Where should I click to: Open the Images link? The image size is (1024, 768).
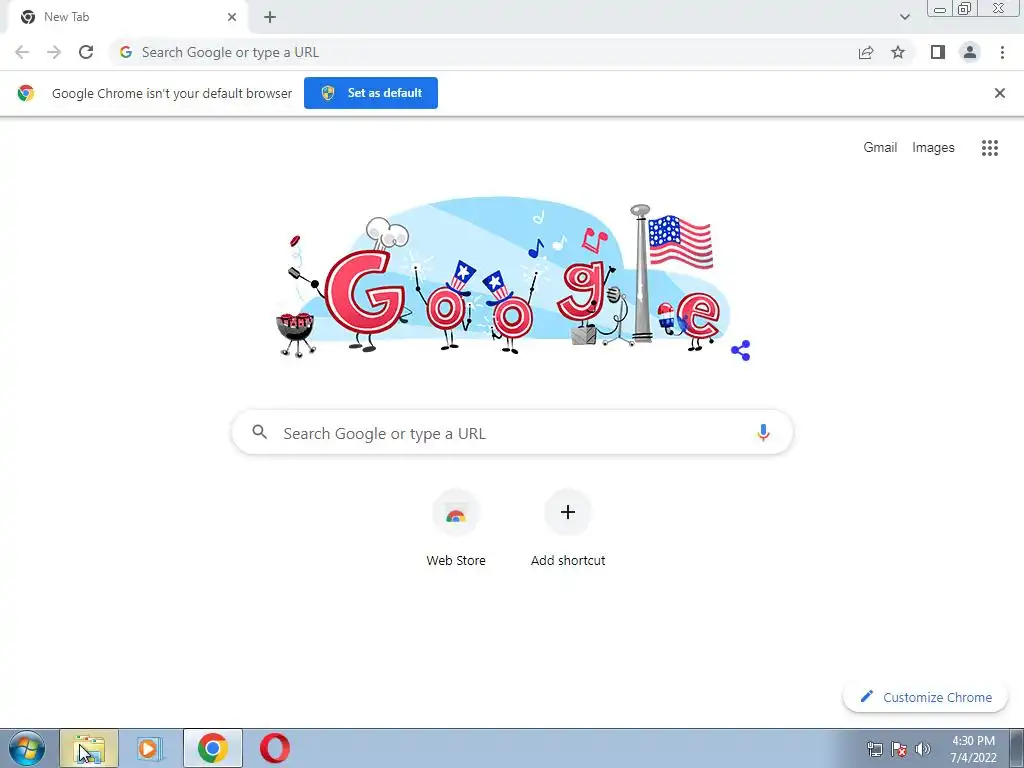coord(933,148)
